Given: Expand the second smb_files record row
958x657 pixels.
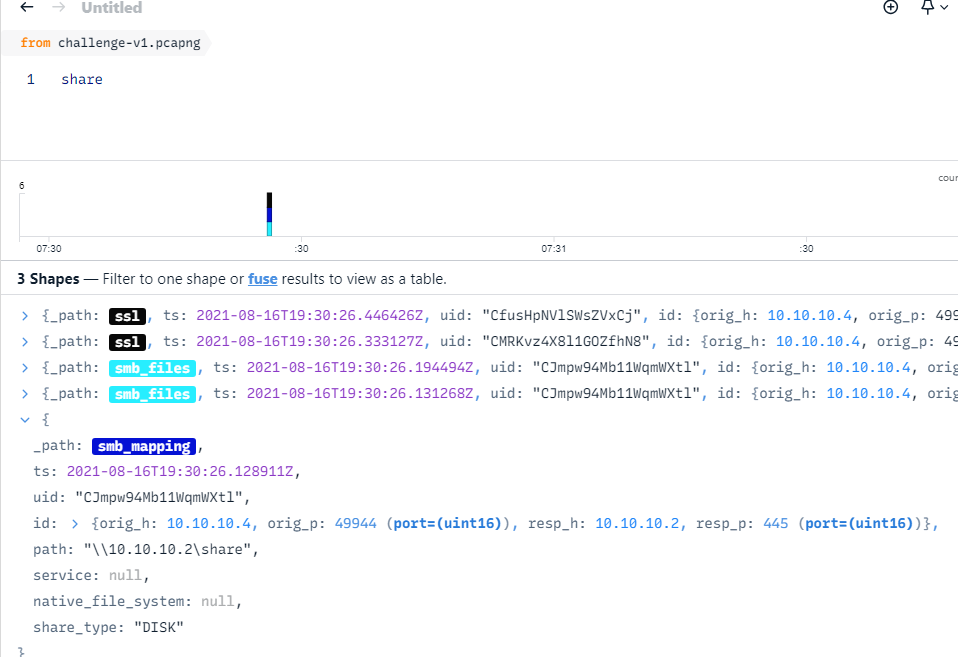Looking at the screenshot, I should point(25,394).
